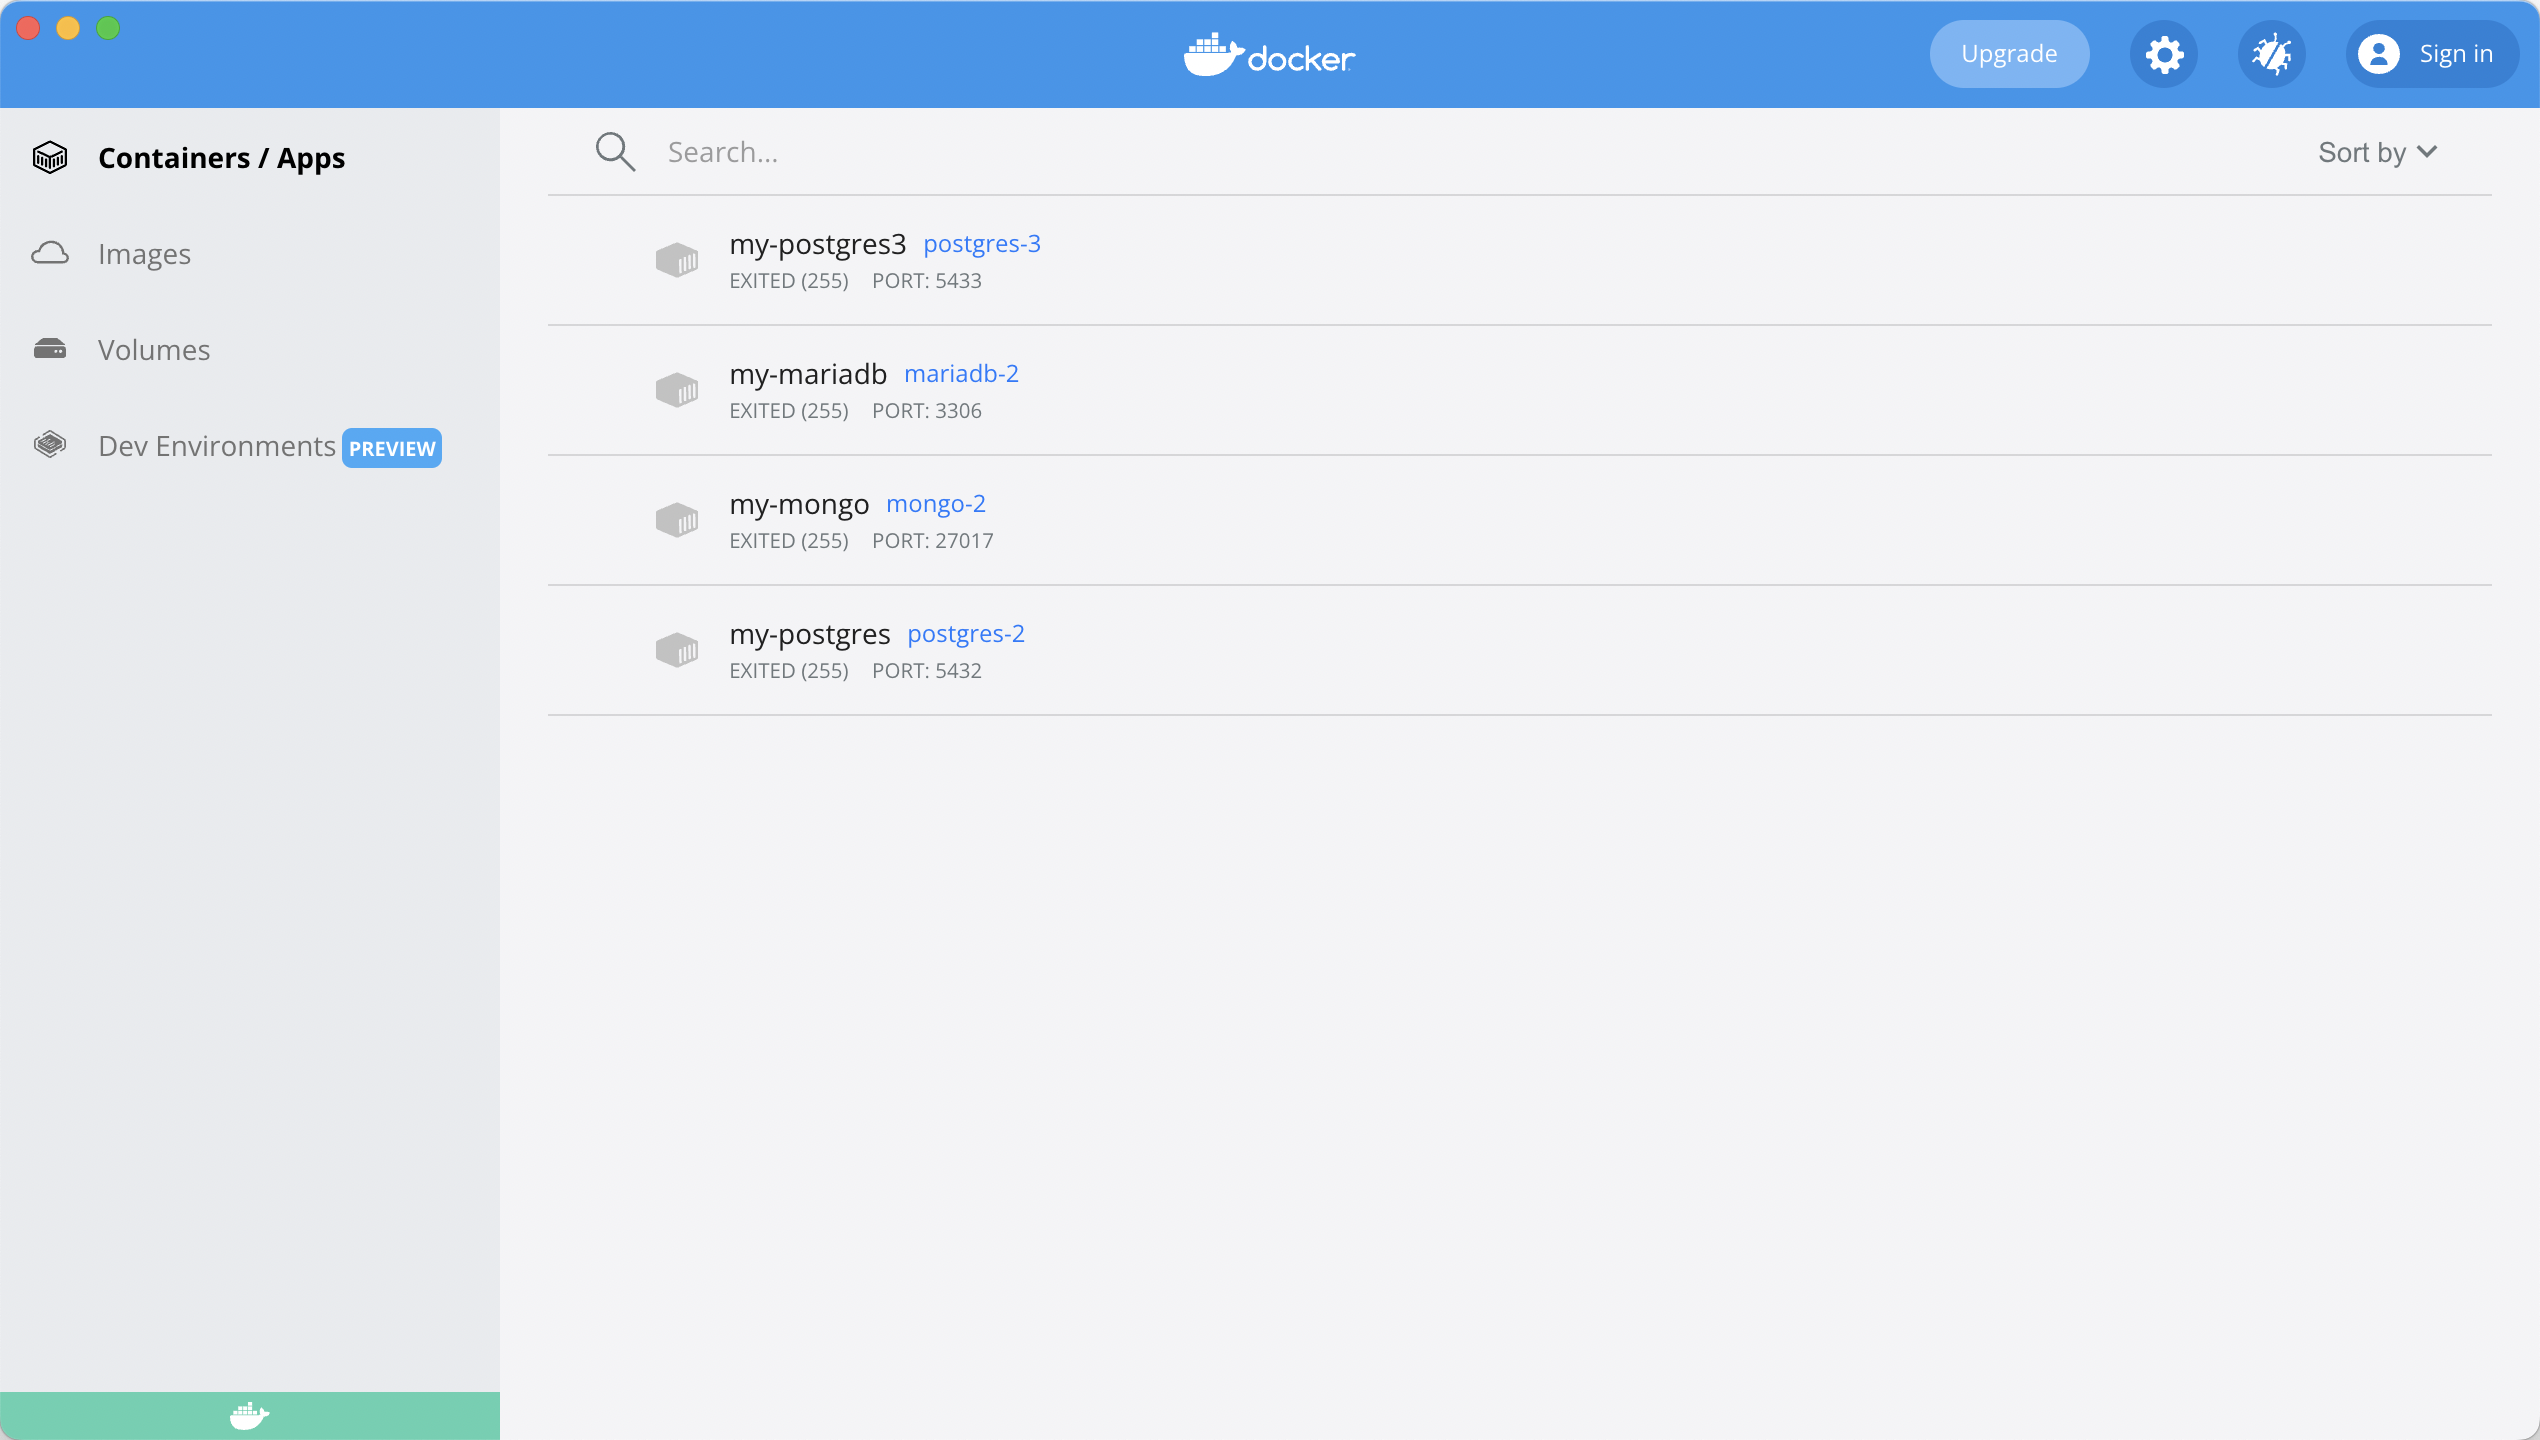The width and height of the screenshot is (2540, 1440).
Task: Select Containers / Apps in sidebar
Action: [221, 158]
